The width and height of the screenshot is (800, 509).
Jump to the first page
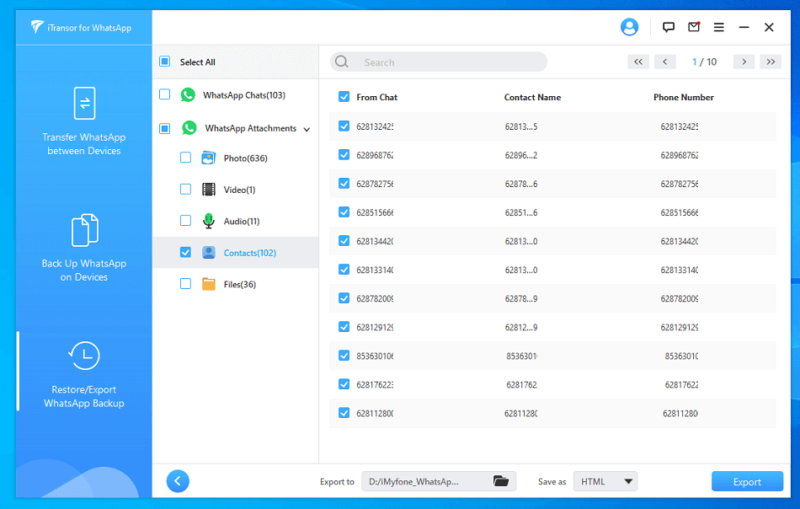(638, 62)
